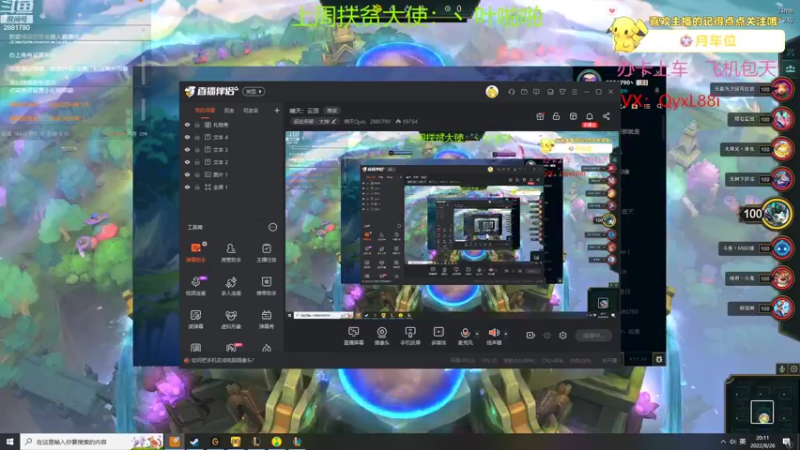This screenshot has height=450, width=800.
Task: Edit the game category pill with pencil
Action: [x=315, y=121]
